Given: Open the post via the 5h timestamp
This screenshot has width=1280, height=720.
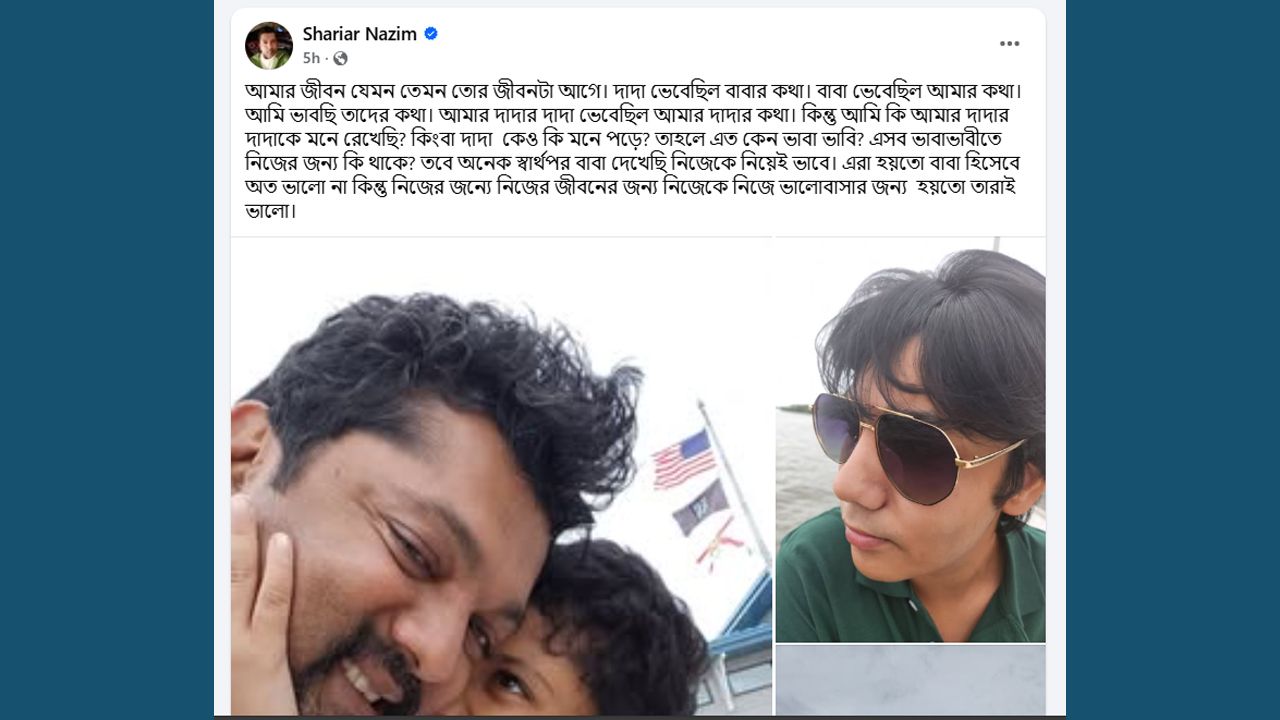Looking at the screenshot, I should [x=311, y=58].
